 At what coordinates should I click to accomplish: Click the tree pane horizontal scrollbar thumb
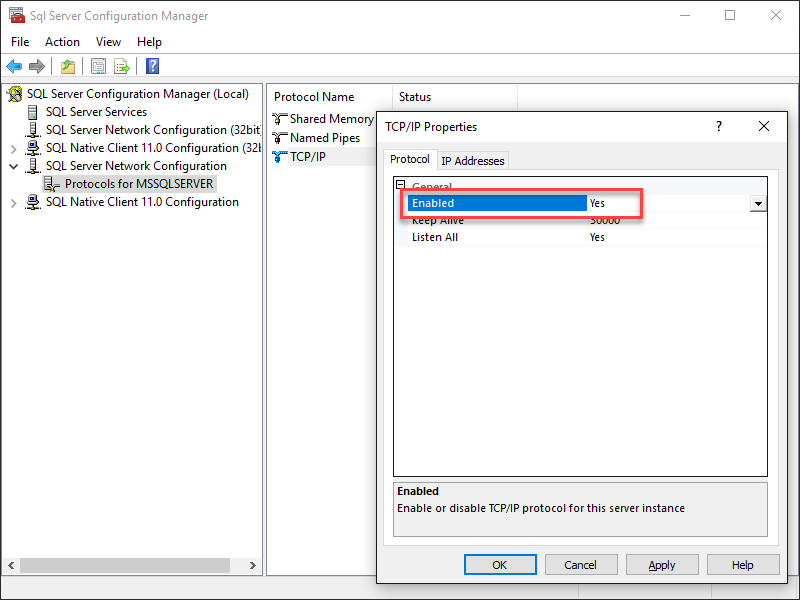[125, 565]
